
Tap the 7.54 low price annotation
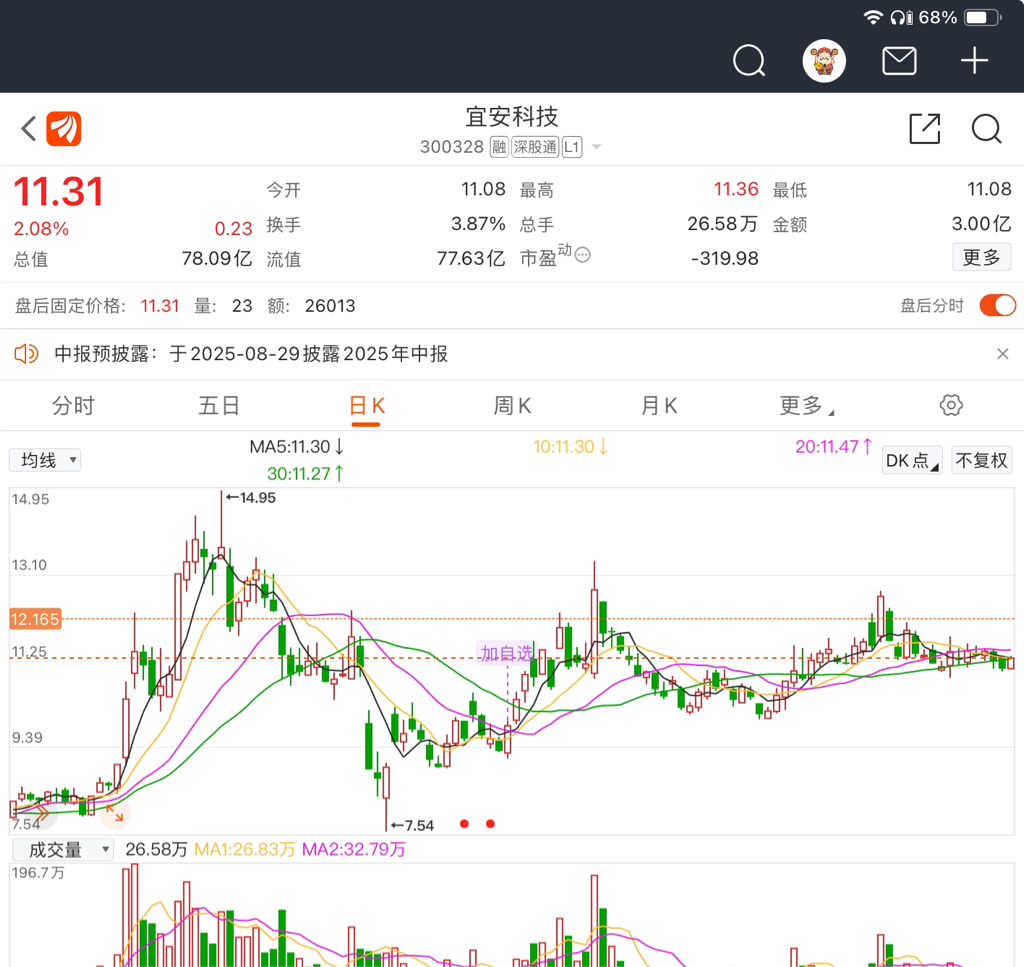[x=413, y=825]
